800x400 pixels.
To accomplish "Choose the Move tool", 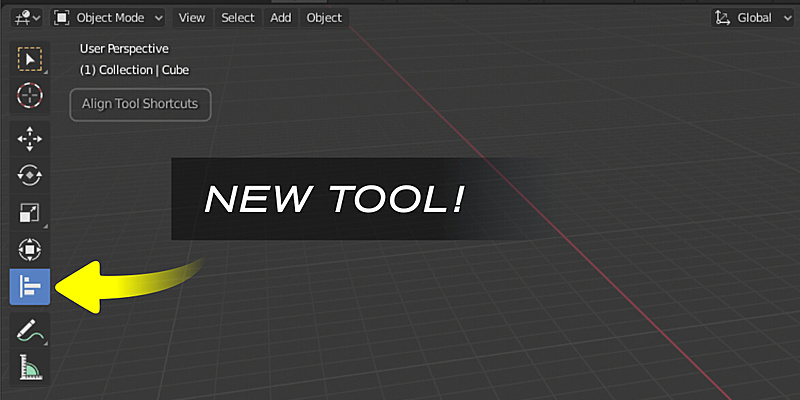I will click(x=30, y=139).
